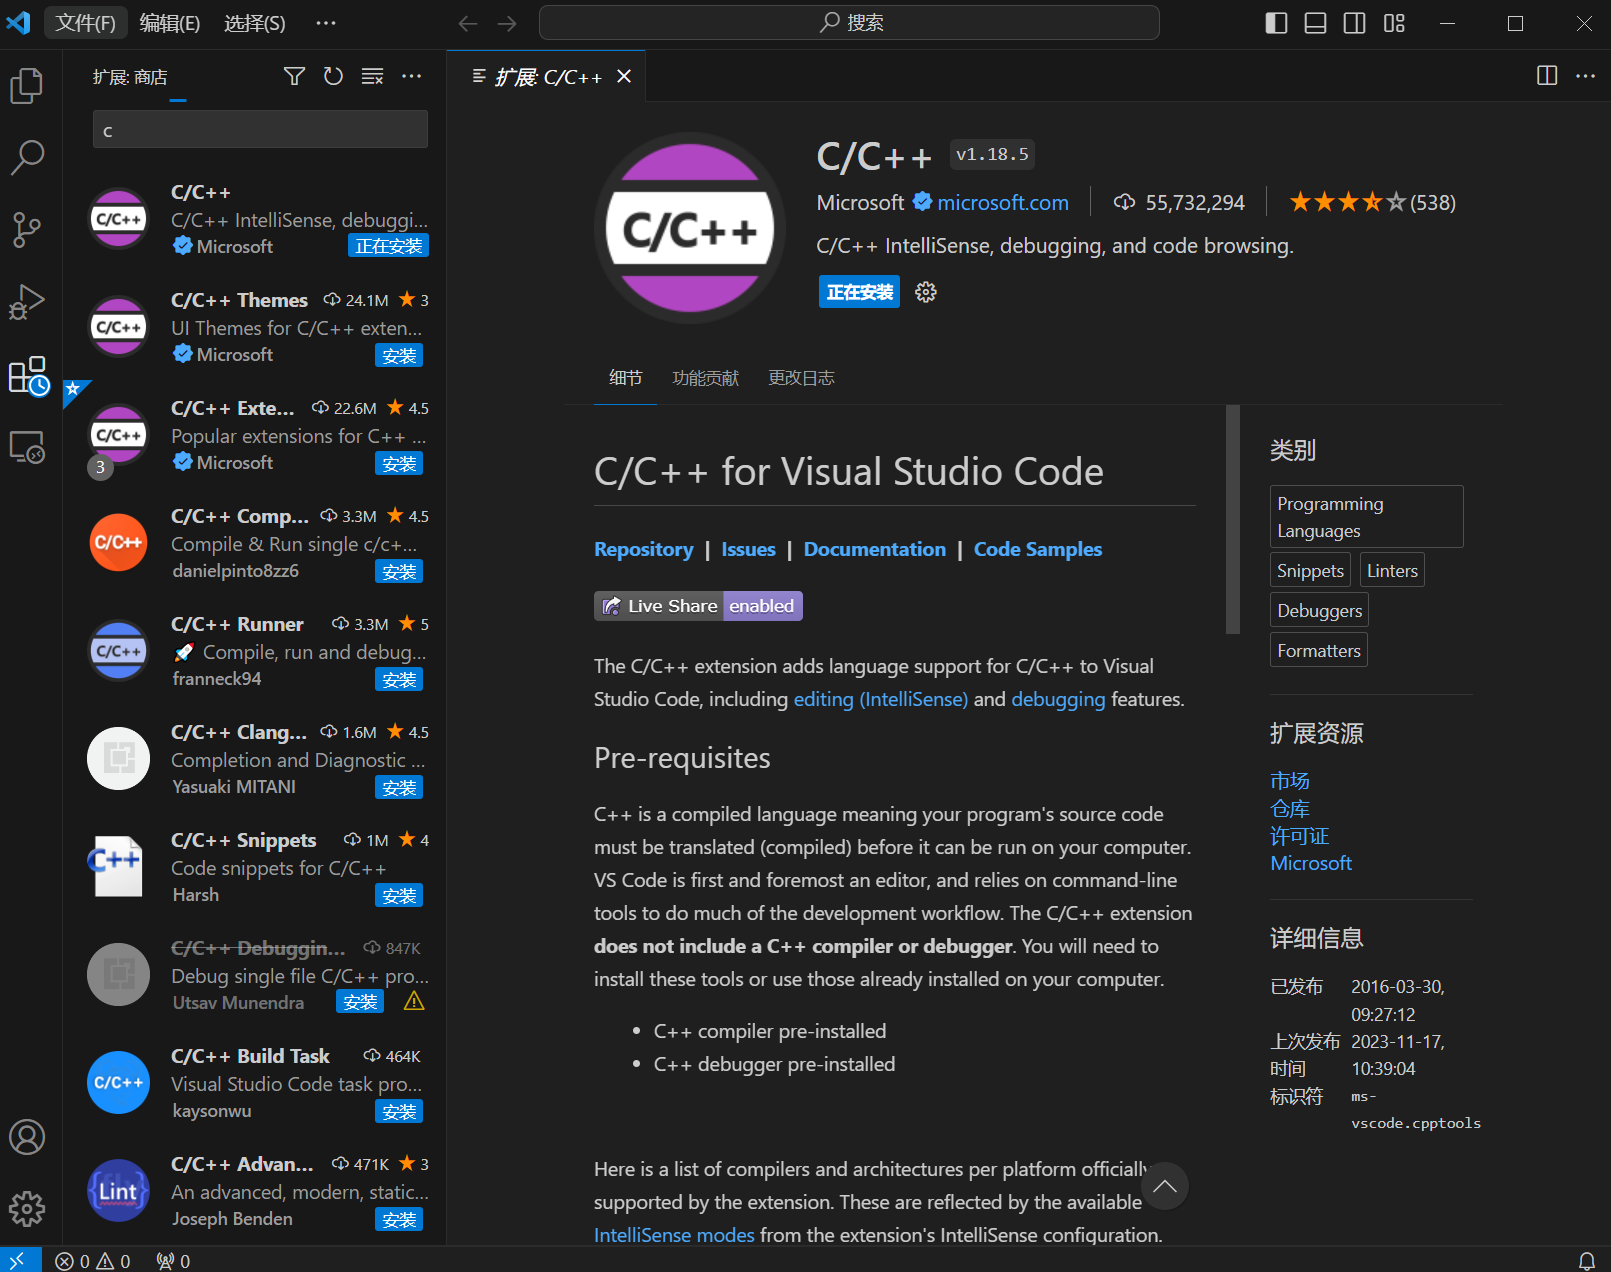Open the Code Samples link

pyautogui.click(x=1038, y=549)
